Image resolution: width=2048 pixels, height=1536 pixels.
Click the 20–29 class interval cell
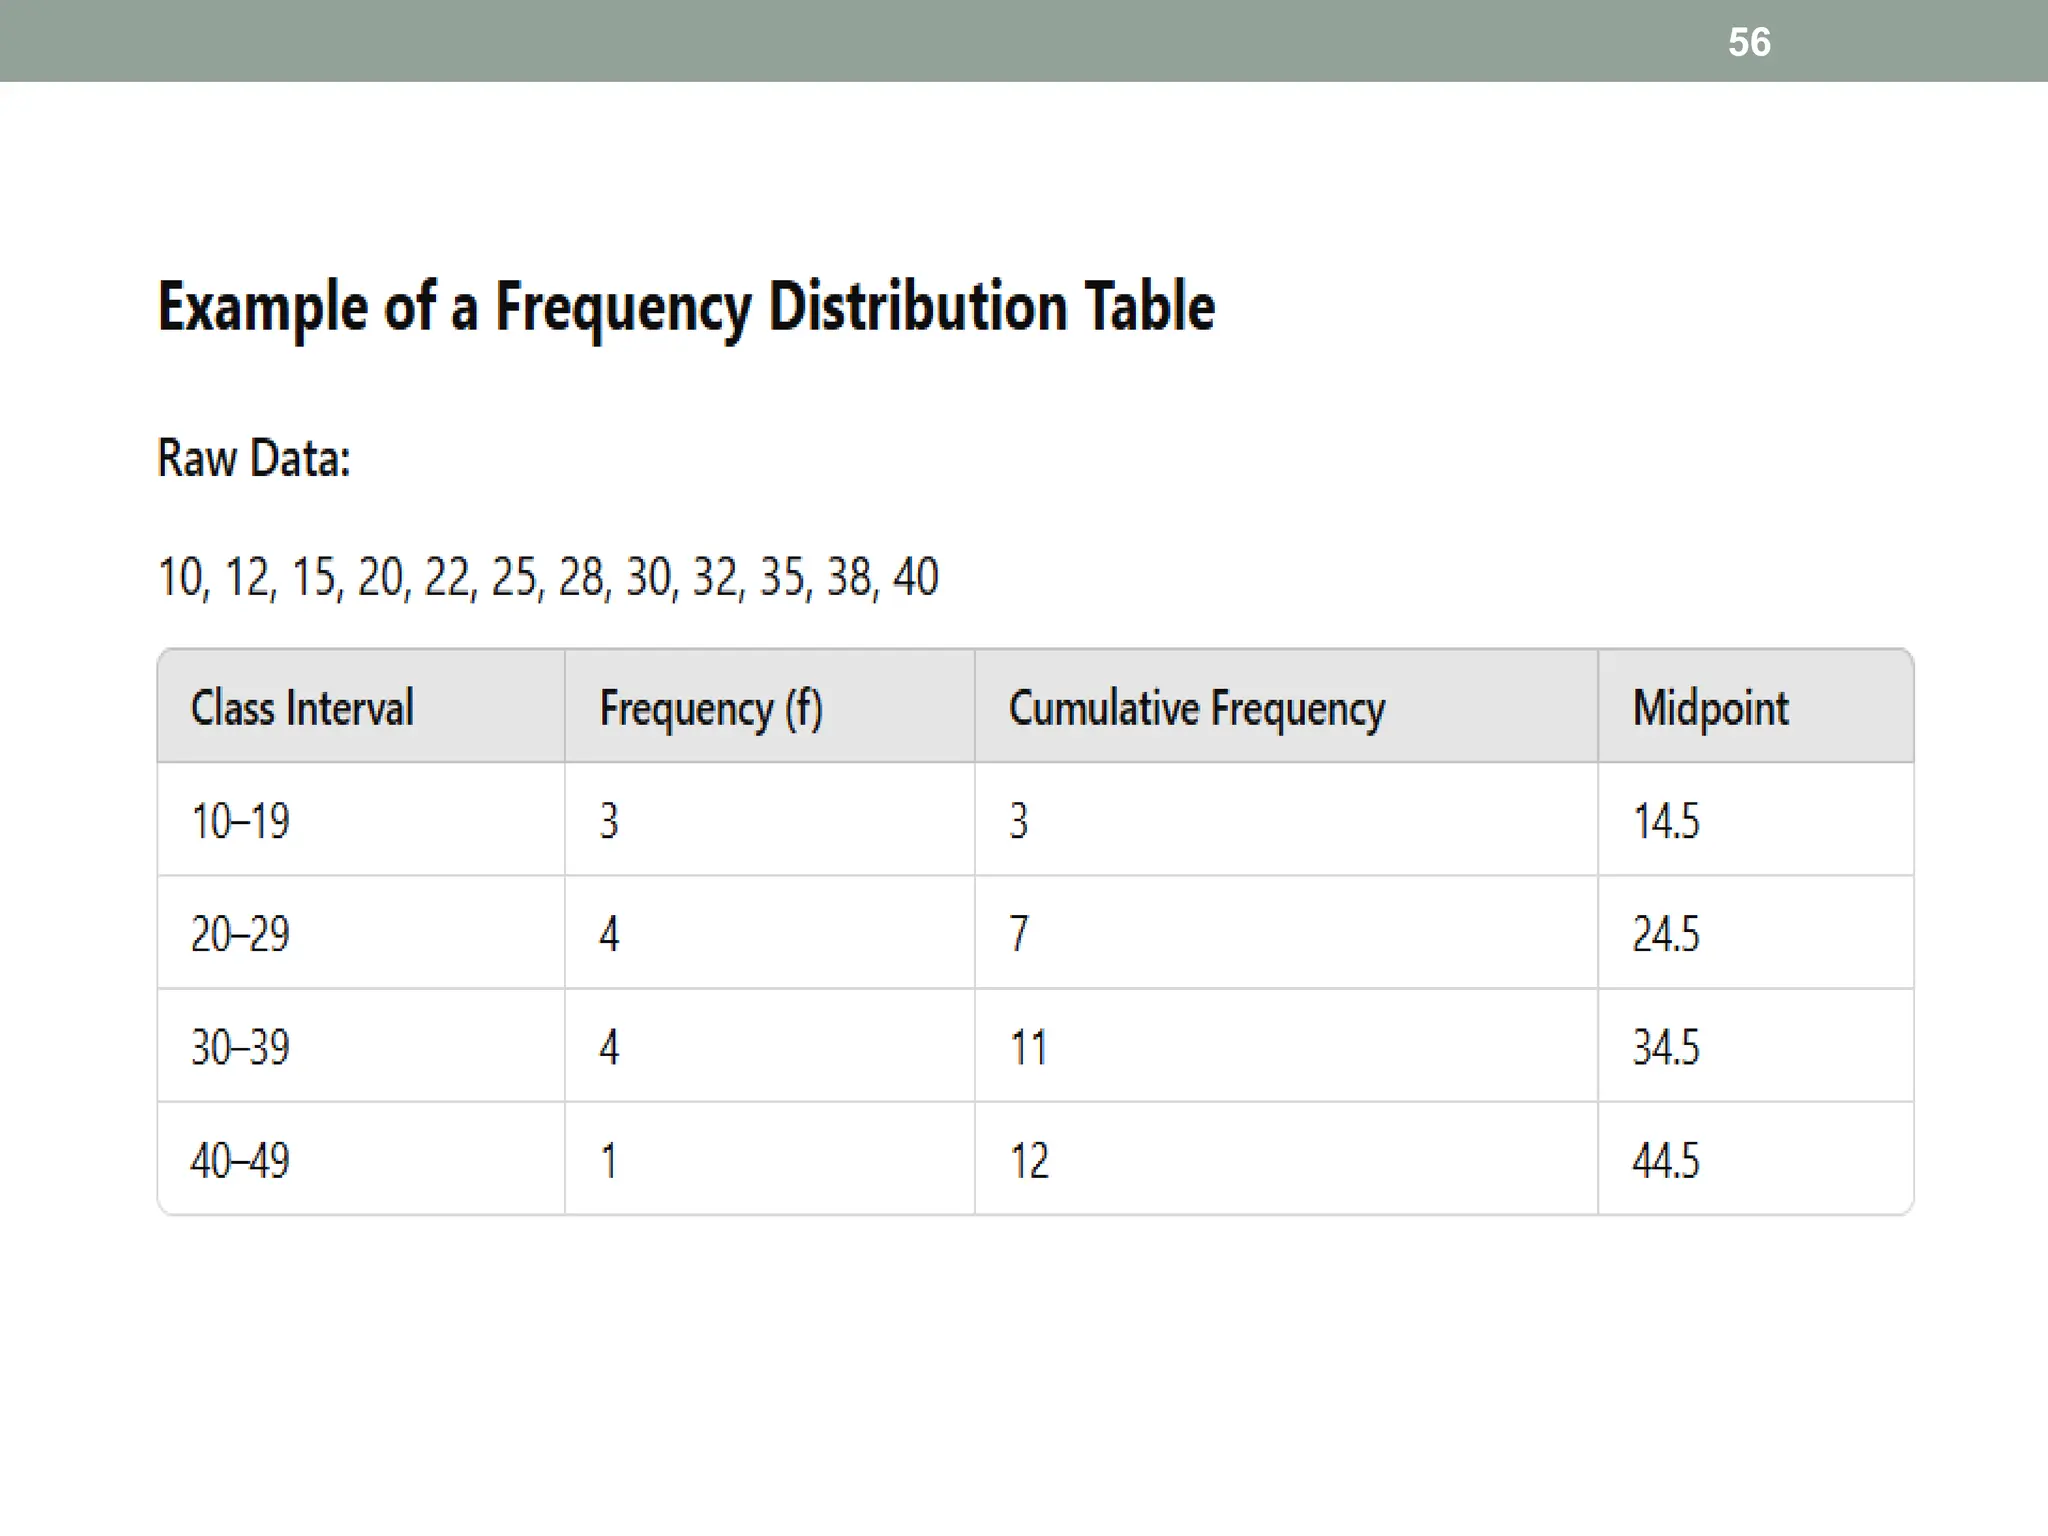tap(240, 934)
